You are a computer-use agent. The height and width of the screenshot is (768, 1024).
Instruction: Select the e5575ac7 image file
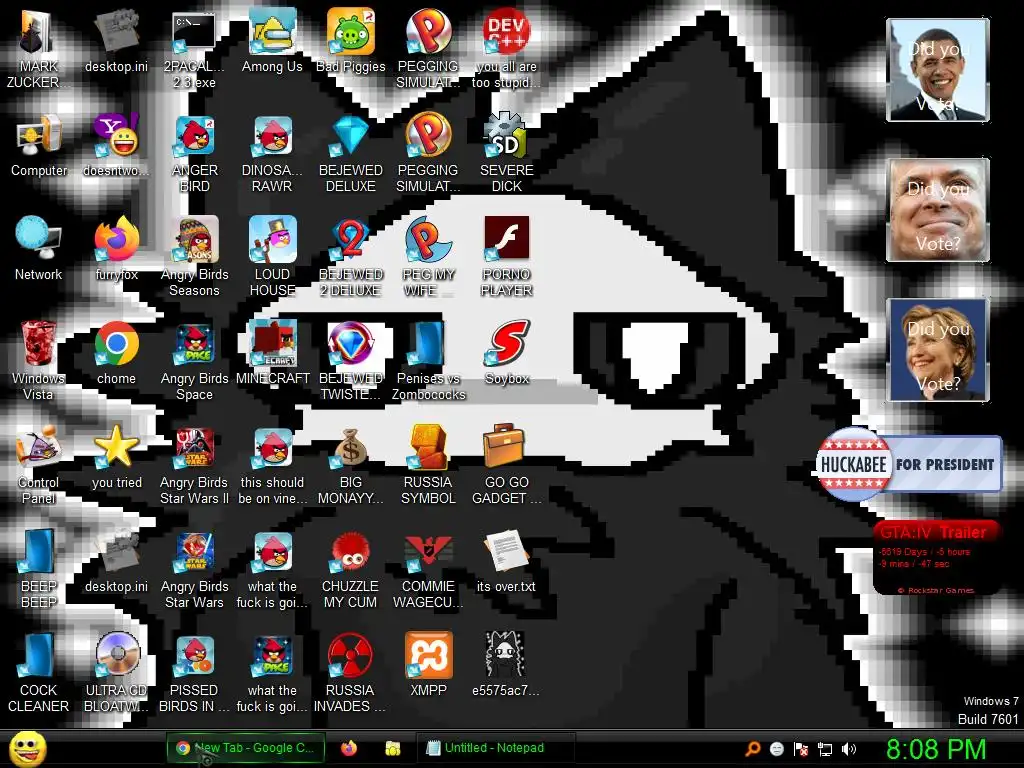(x=507, y=665)
